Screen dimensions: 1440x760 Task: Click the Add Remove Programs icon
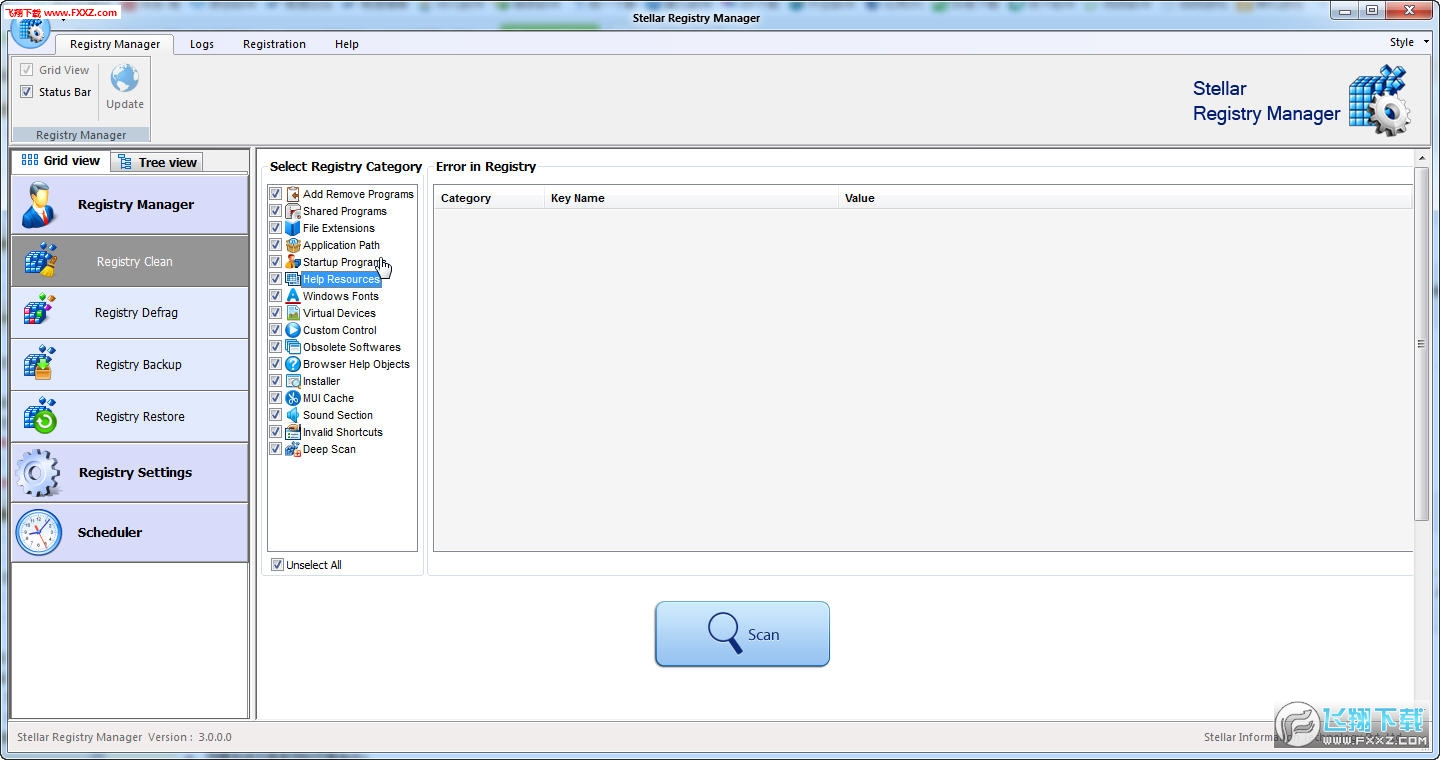(x=293, y=194)
